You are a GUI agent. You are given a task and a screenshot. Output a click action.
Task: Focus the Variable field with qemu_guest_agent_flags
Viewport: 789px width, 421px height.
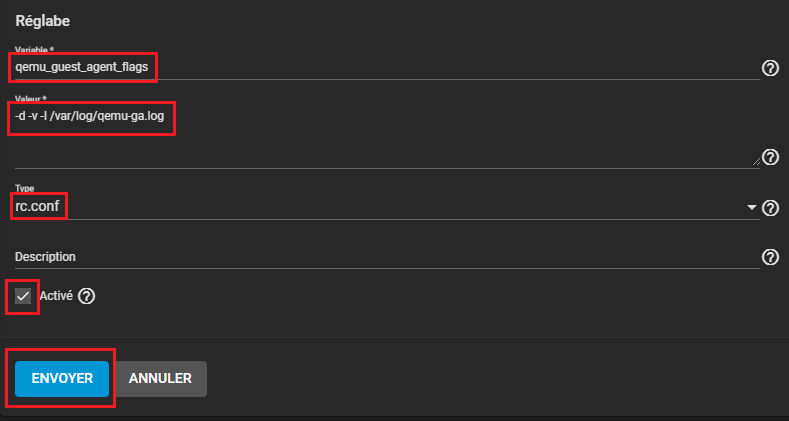pos(380,66)
